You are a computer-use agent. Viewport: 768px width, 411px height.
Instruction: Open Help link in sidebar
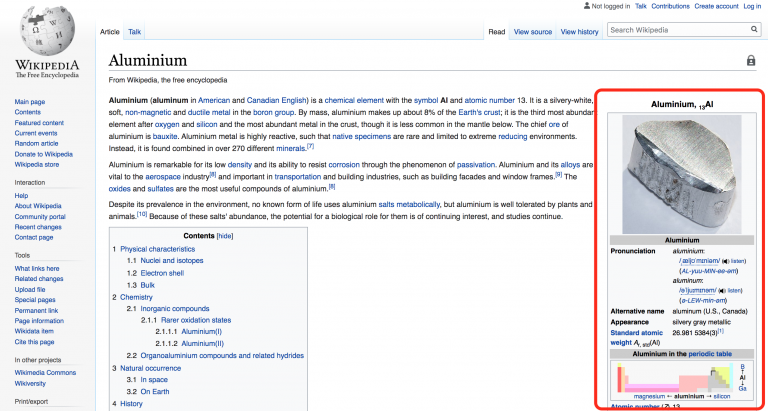pyautogui.click(x=22, y=195)
